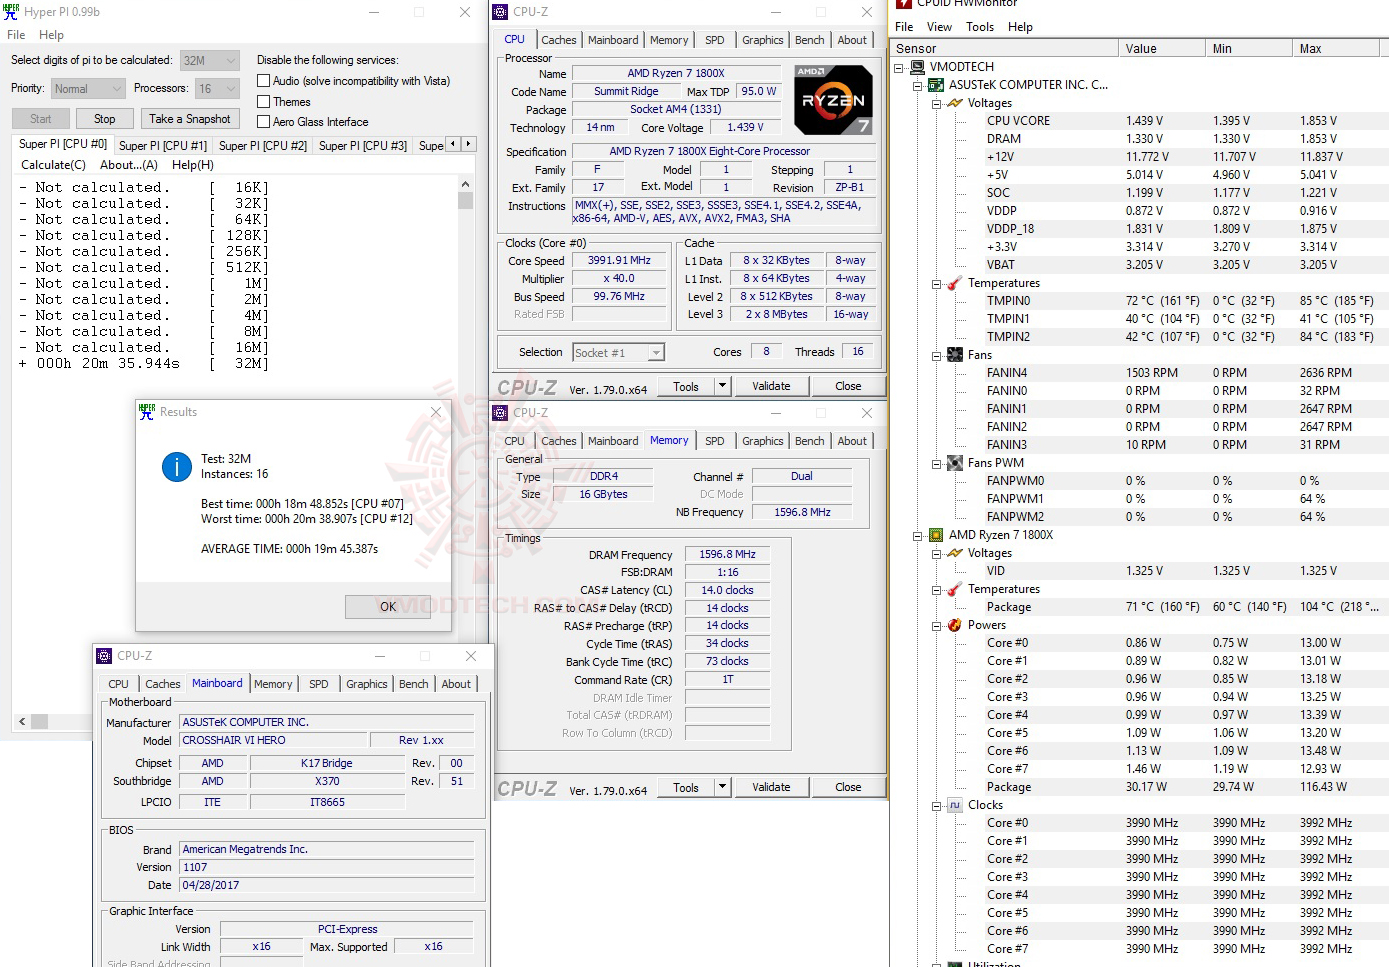Click the title icon of the top CPU-Z window

pyautogui.click(x=500, y=12)
